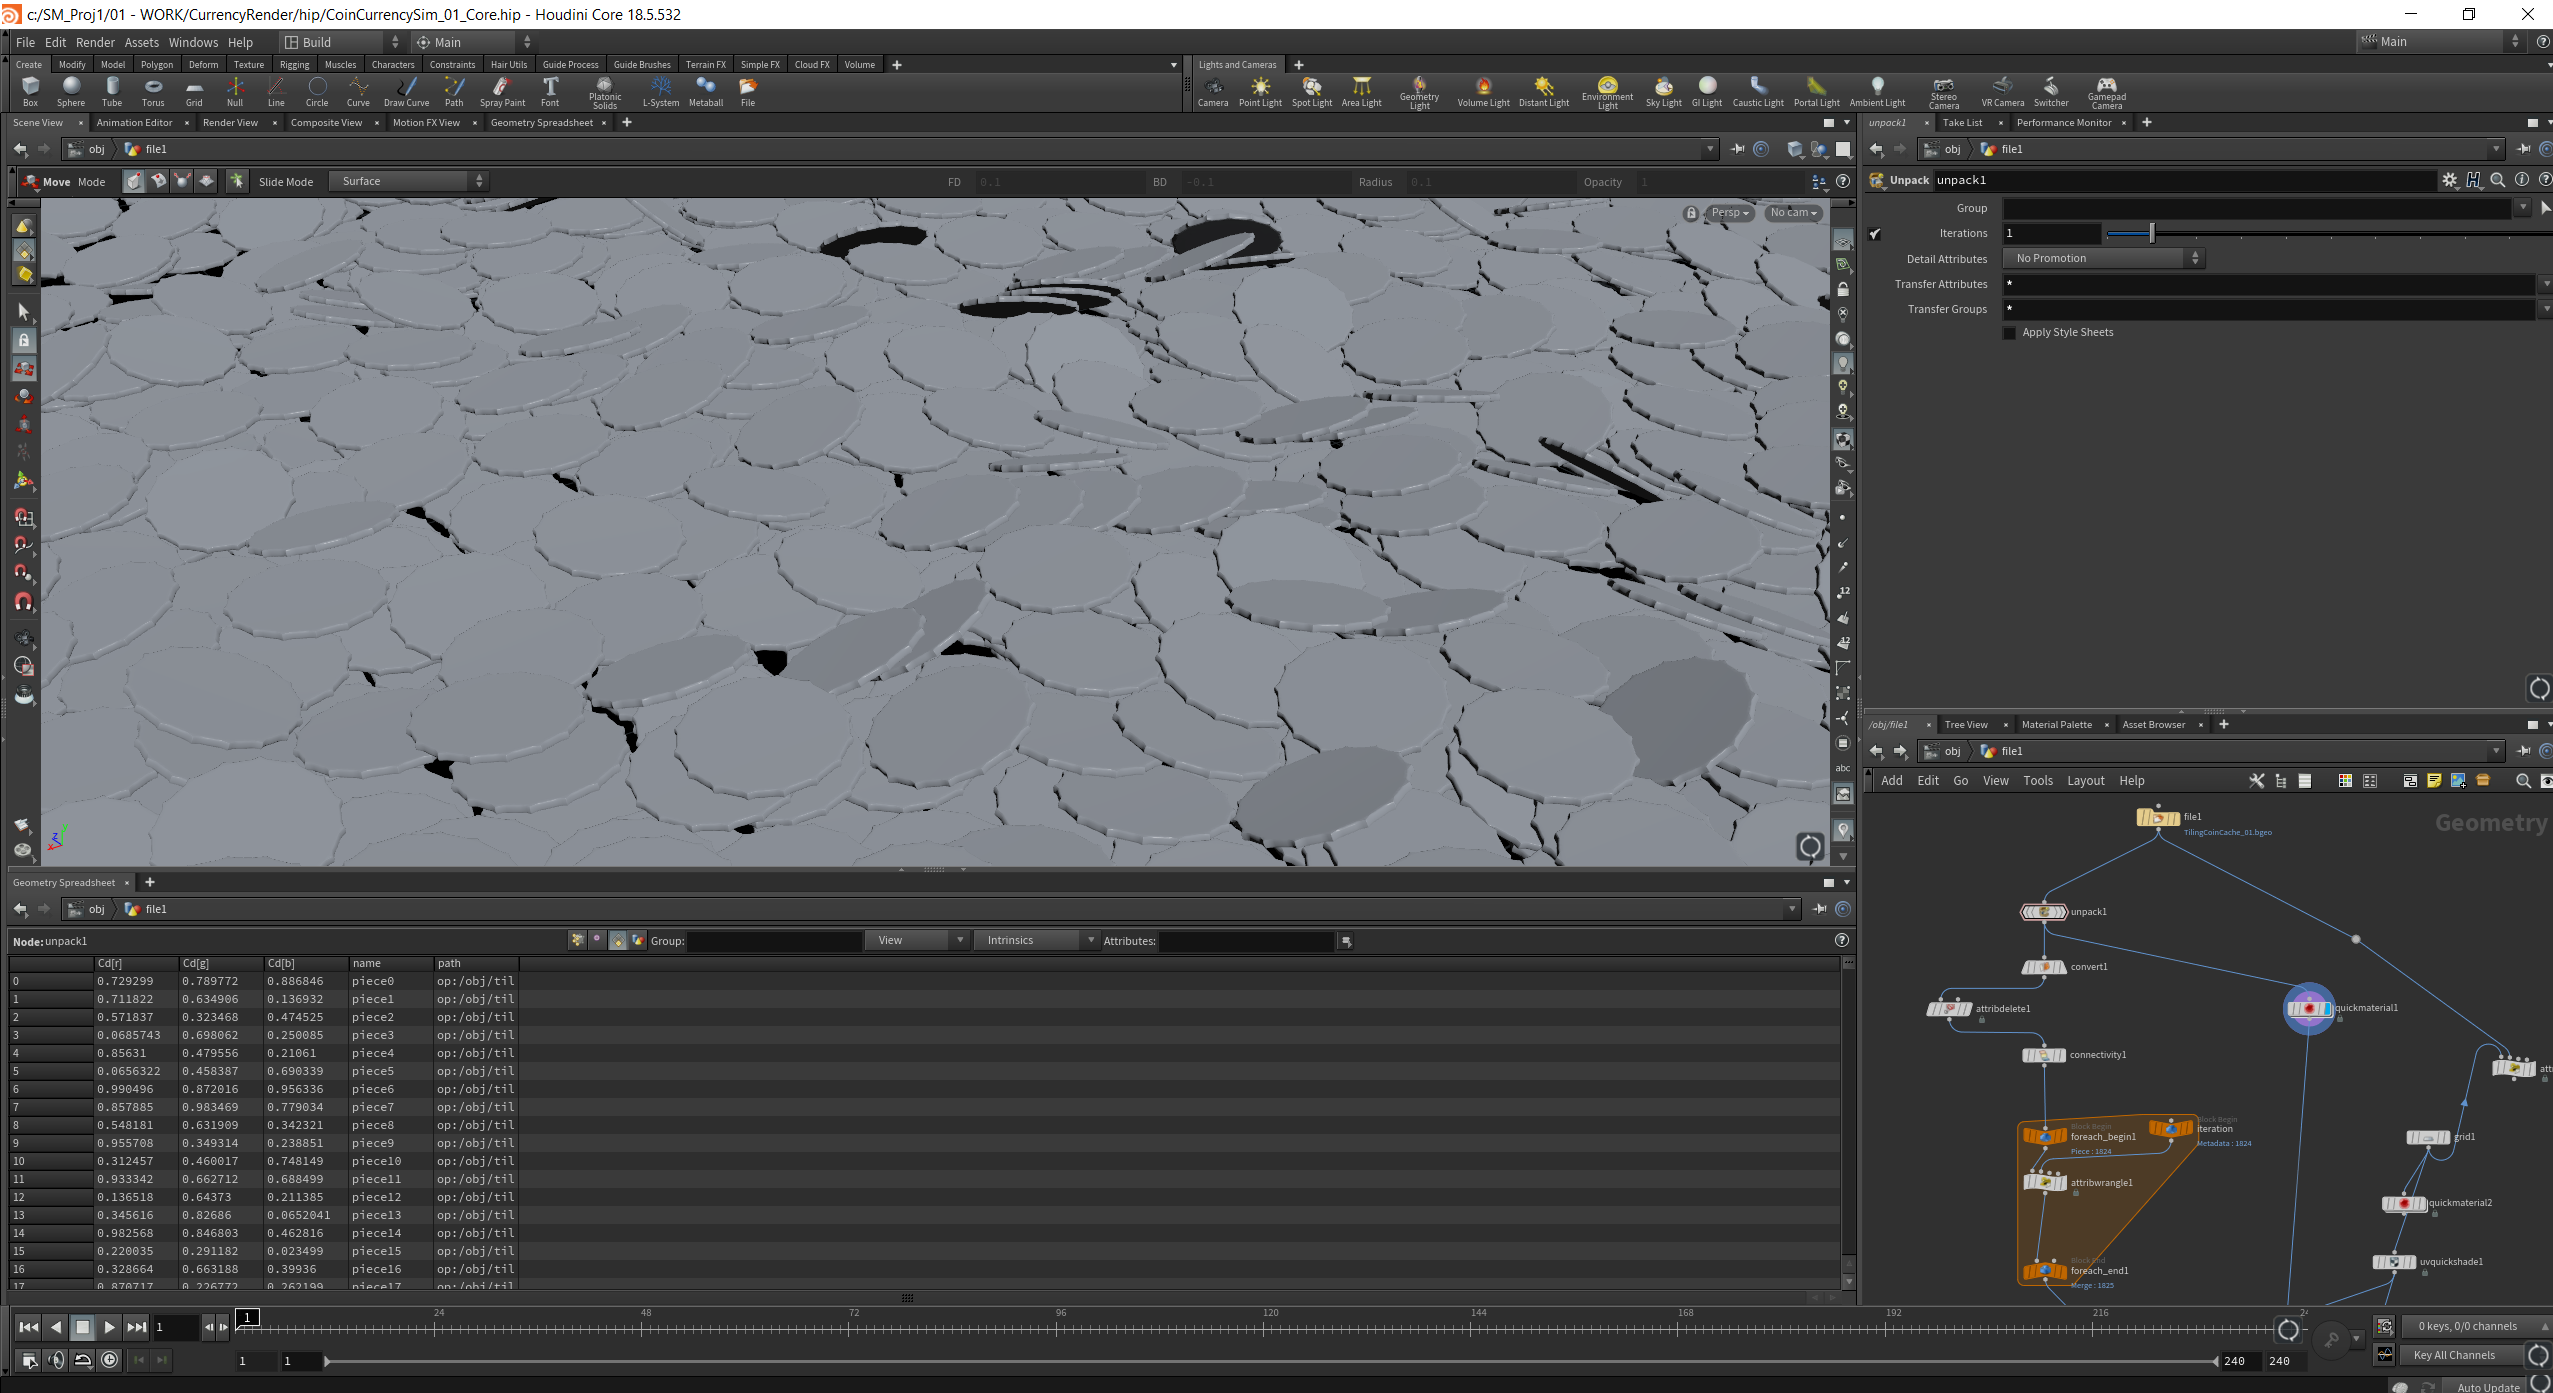Open the Slide Mode Surface dropdown
This screenshot has height=1393, width=2553.
410,181
